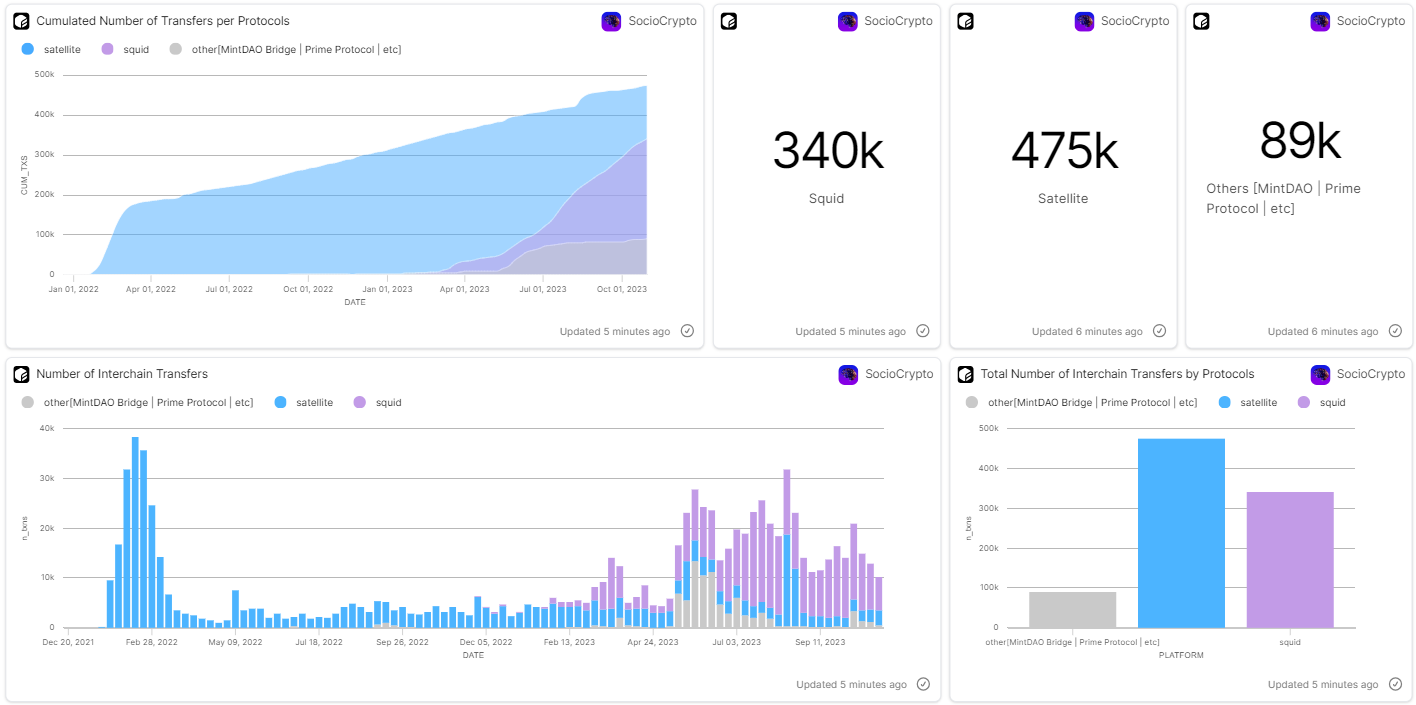Viewport: 1416px width, 705px height.
Task: Click 'Updated 6 minutes ago' on the Others 89k card
Action: click(1323, 331)
